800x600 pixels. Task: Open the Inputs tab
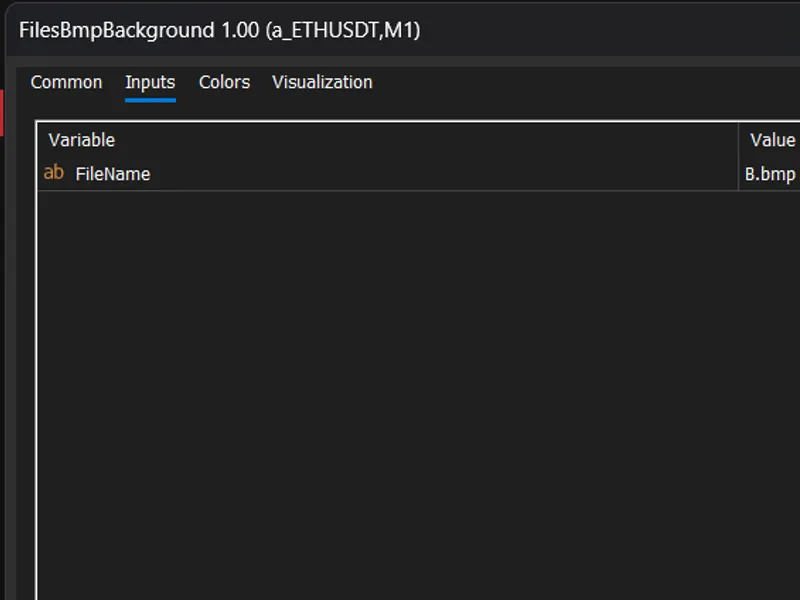click(x=150, y=82)
